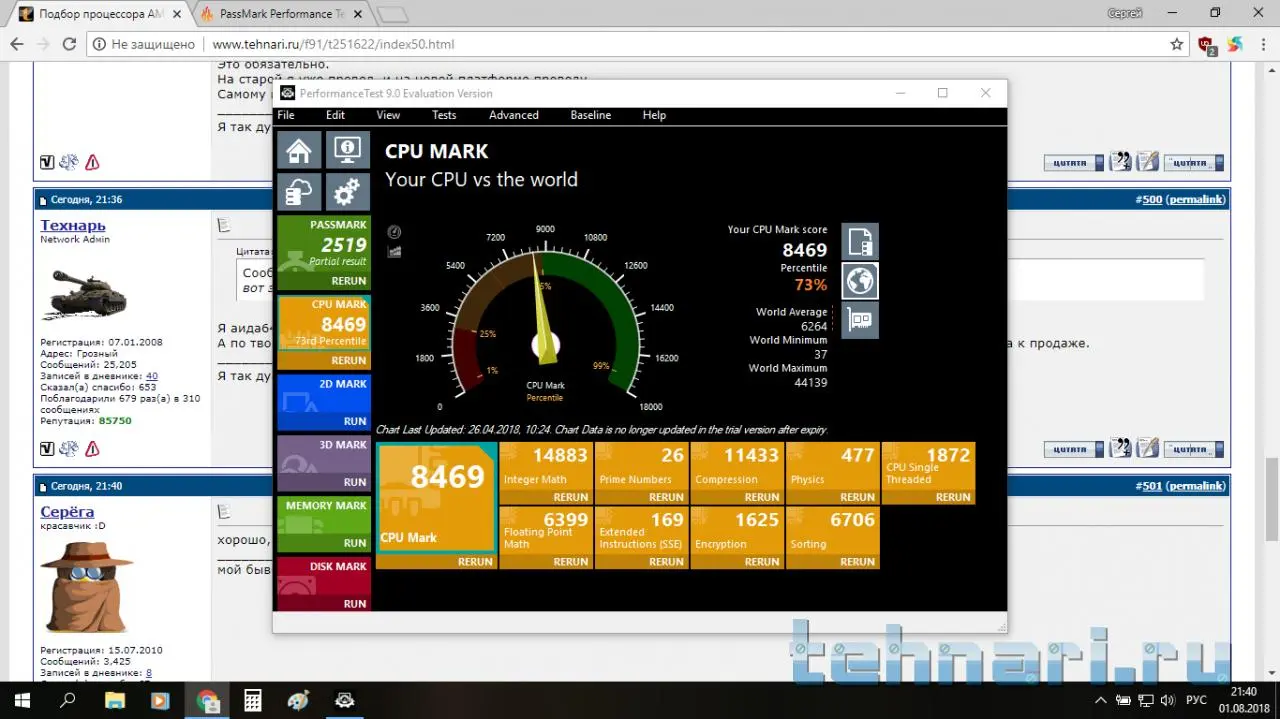Rerun the Sorting test
Screen dimensions: 1280x719
pyautogui.click(x=857, y=562)
